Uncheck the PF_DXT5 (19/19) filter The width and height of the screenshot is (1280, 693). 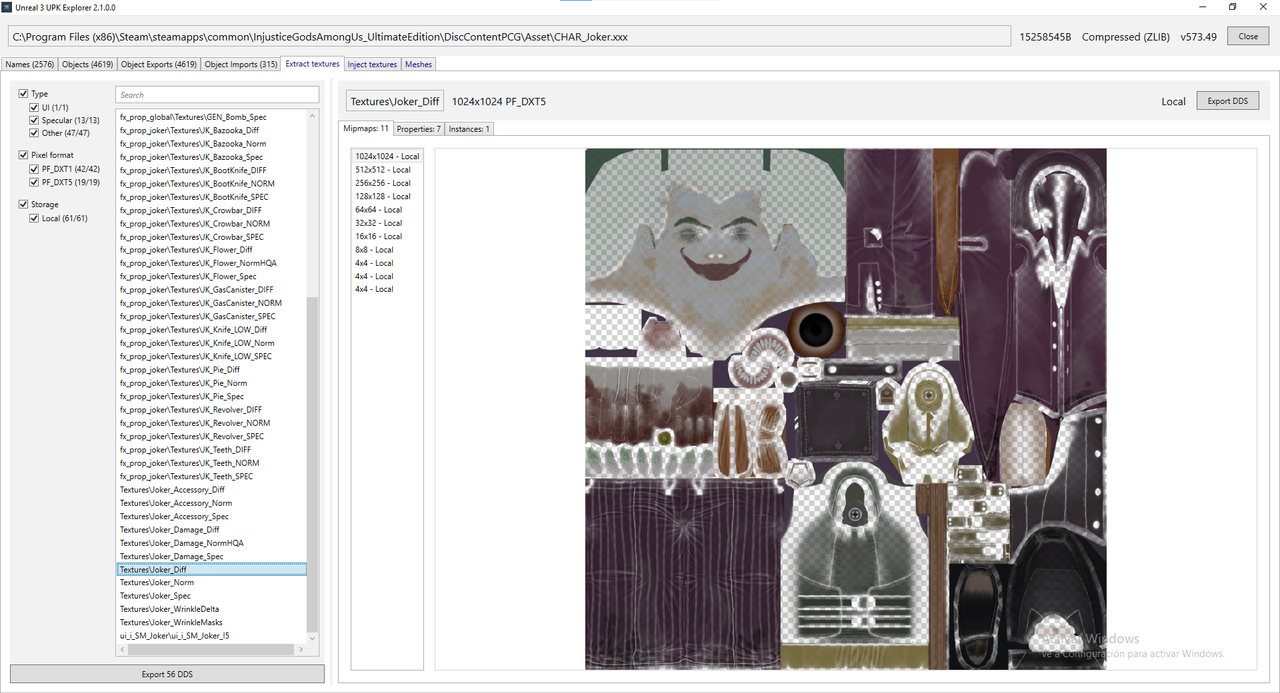point(34,182)
